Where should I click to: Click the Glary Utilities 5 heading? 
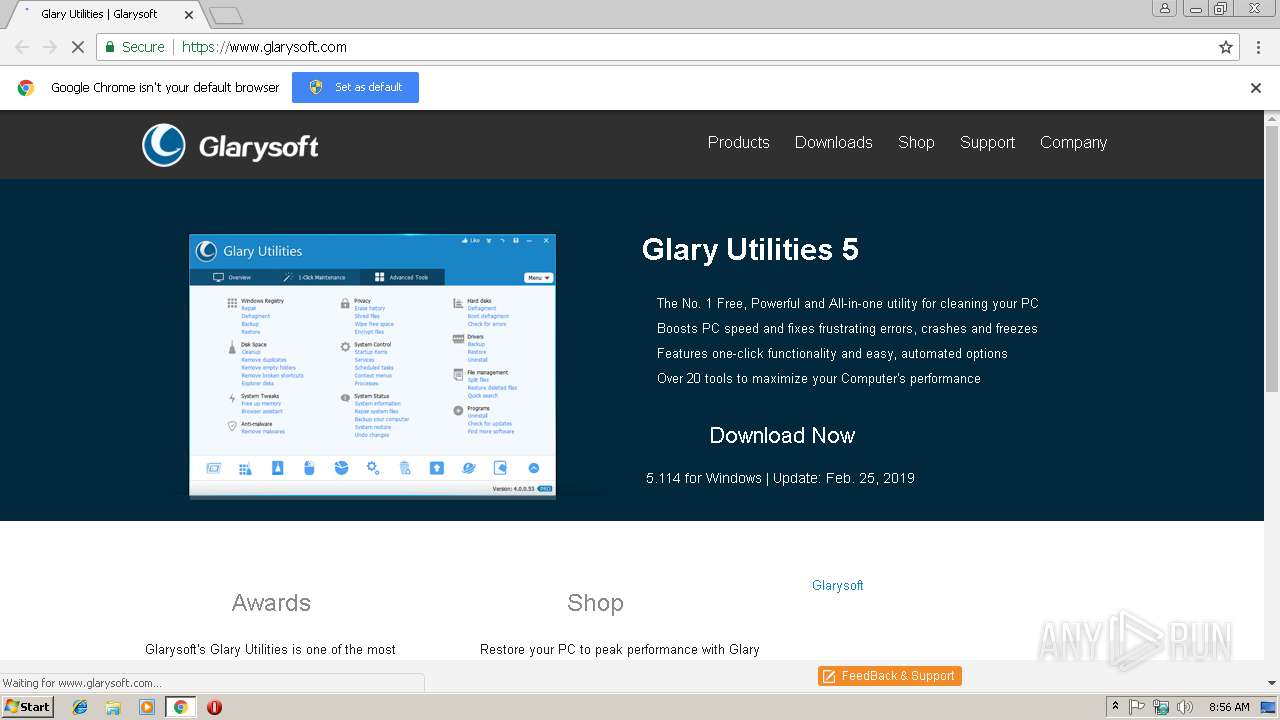(x=750, y=249)
